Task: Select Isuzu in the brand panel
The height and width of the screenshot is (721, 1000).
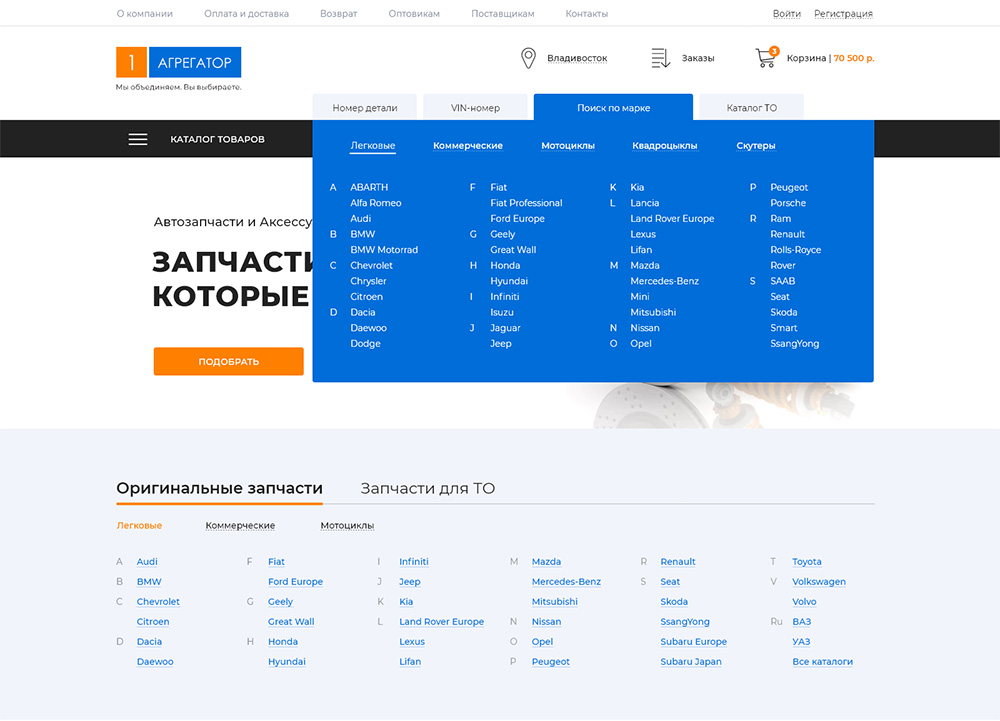Action: pyautogui.click(x=502, y=312)
